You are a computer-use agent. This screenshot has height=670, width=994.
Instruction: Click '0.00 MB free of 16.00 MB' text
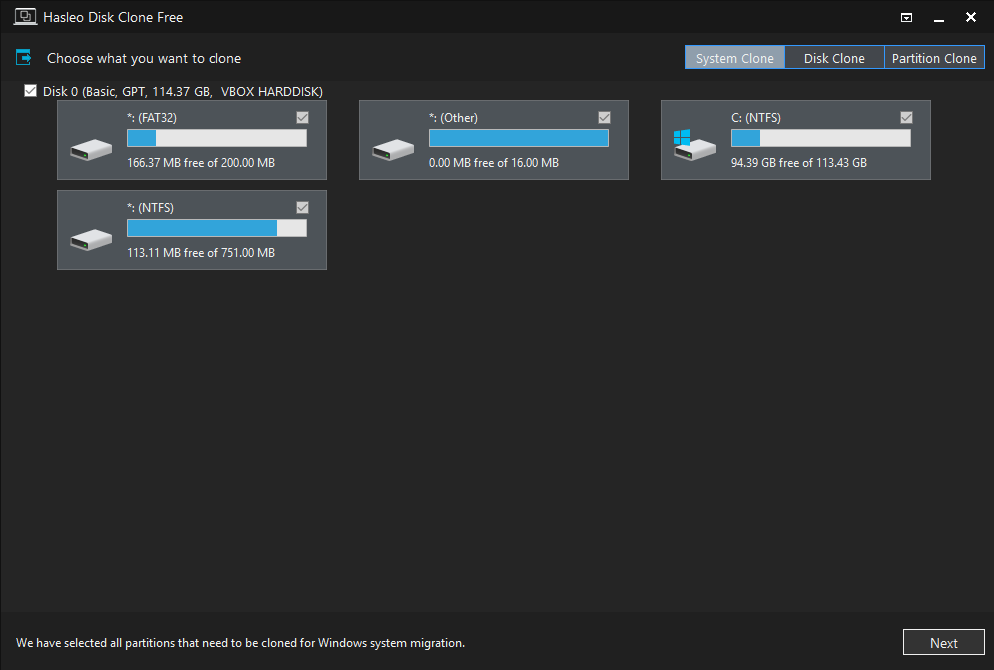[494, 163]
